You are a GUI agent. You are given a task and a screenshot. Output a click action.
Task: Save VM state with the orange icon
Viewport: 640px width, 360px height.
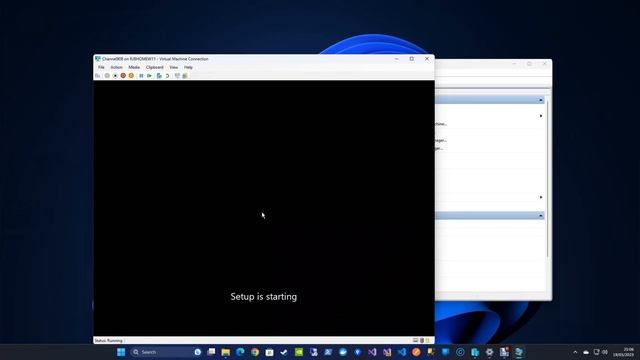click(x=131, y=76)
